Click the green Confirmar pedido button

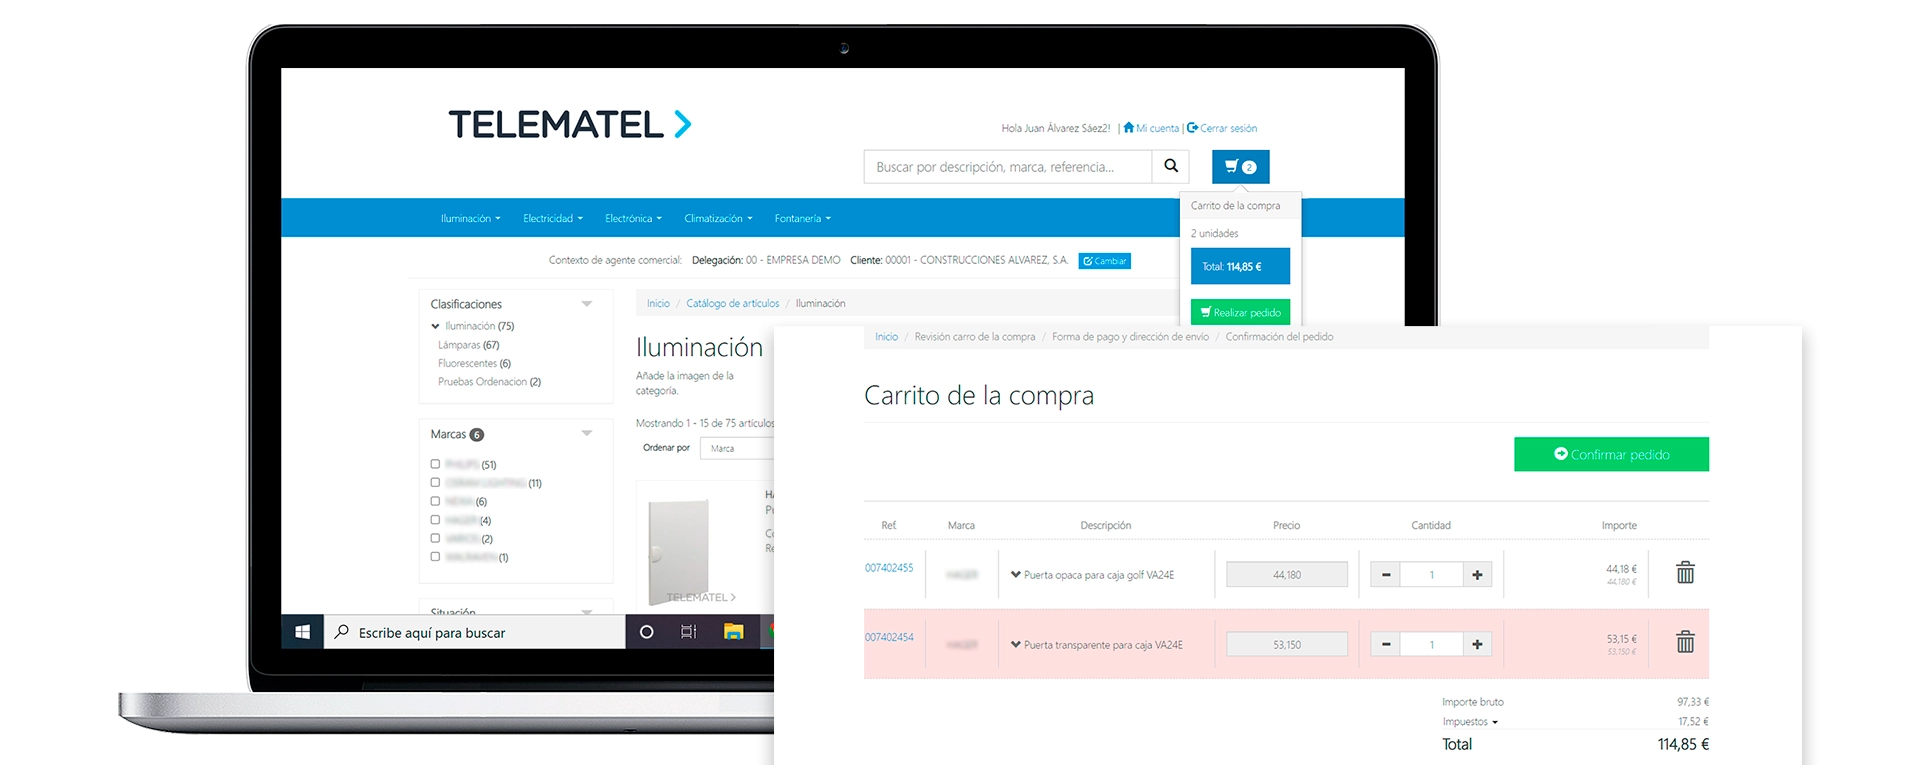click(x=1611, y=454)
